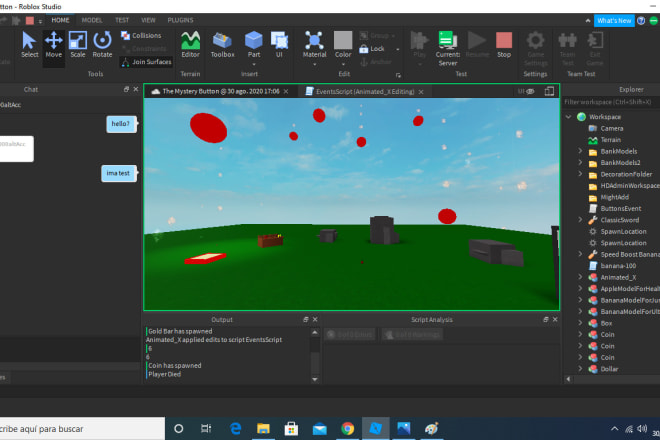Expand the ClassicSword tool
The width and height of the screenshot is (660, 440).
click(580, 219)
